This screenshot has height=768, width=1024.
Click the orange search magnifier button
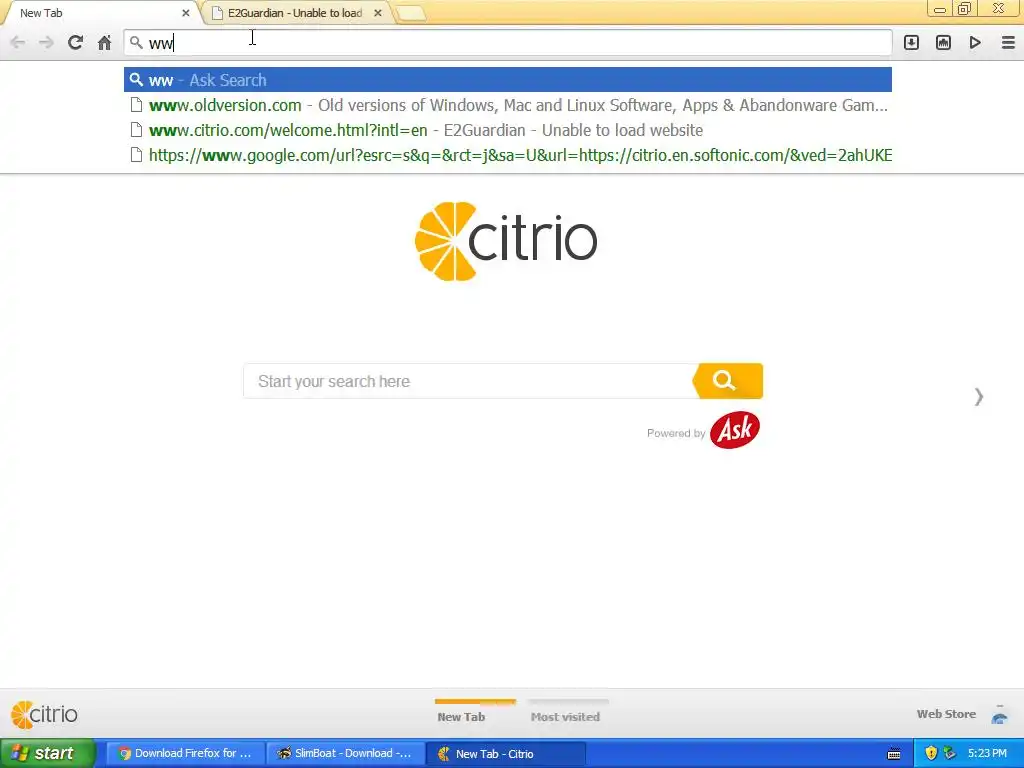(727, 381)
